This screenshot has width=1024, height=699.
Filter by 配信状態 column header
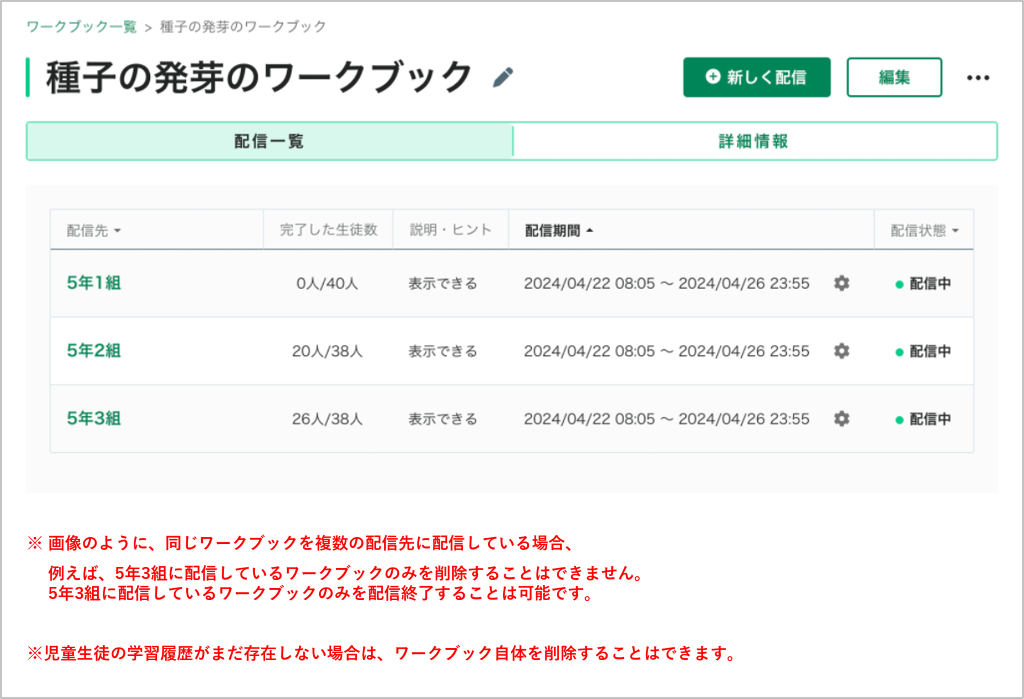[x=924, y=231]
